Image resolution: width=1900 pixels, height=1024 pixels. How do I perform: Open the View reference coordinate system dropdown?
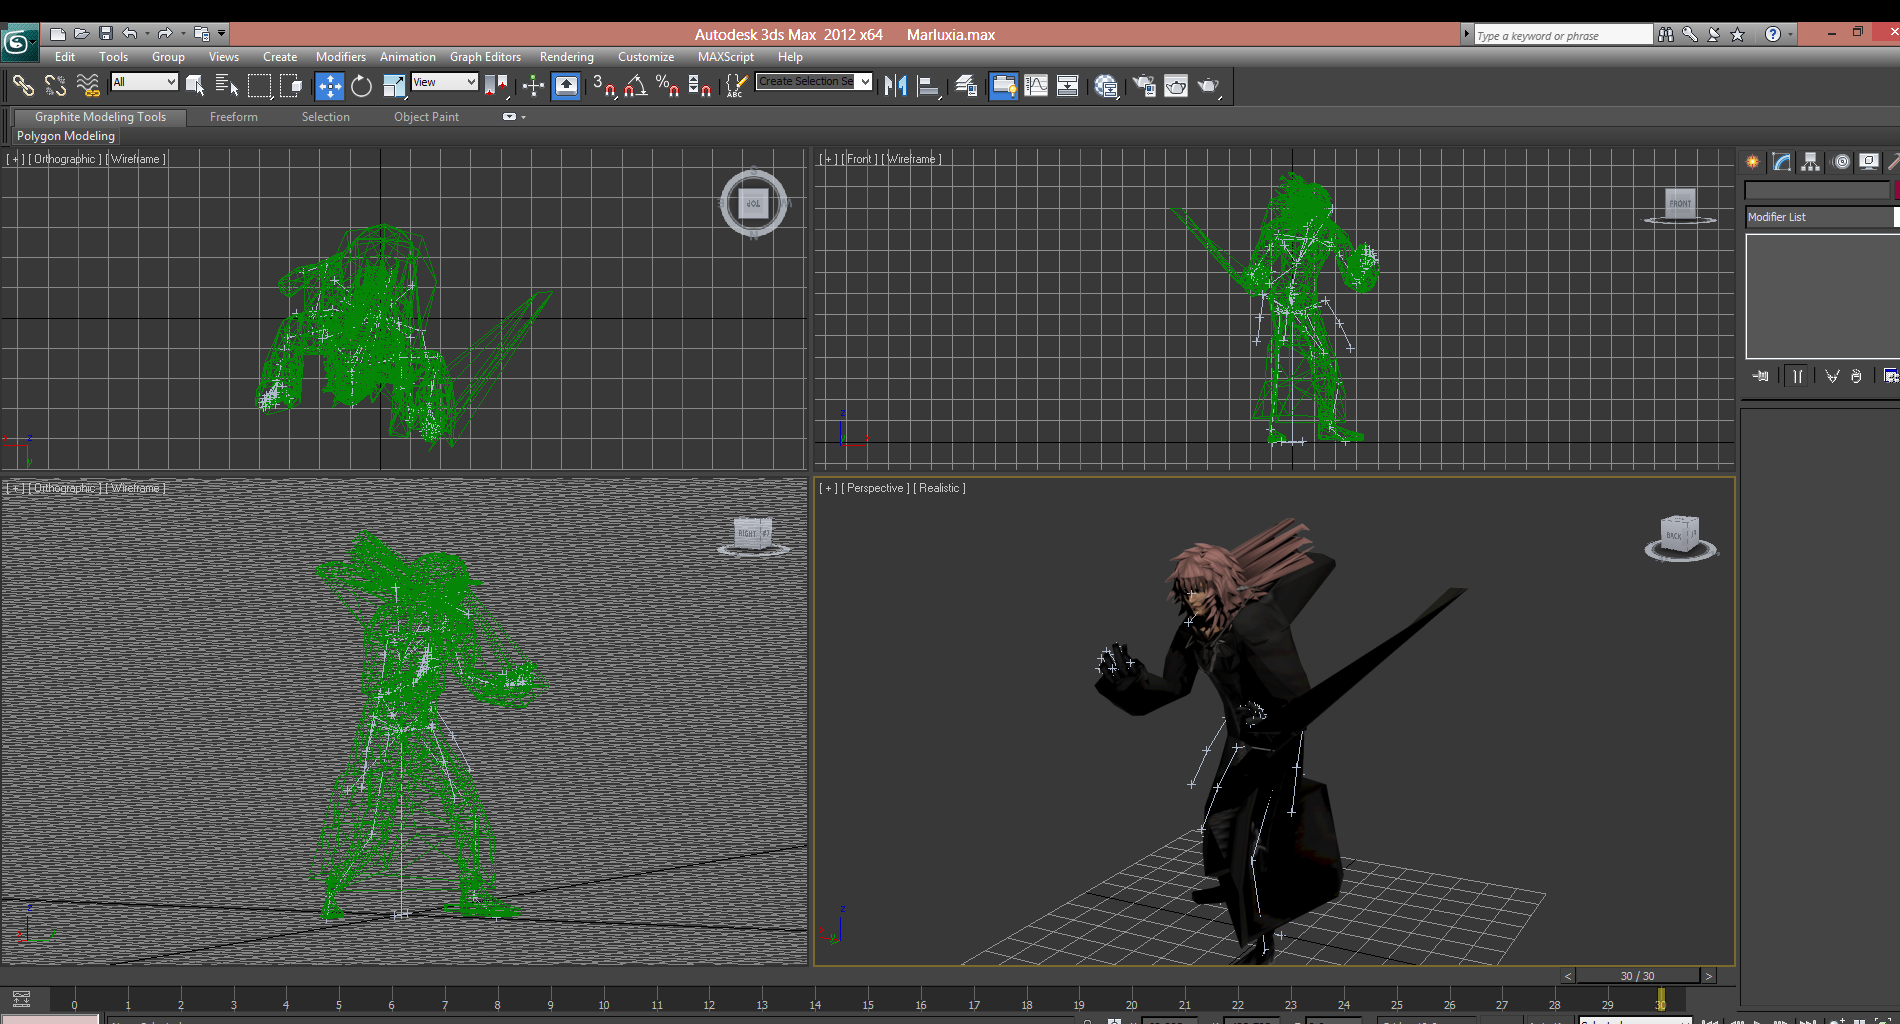[x=444, y=82]
